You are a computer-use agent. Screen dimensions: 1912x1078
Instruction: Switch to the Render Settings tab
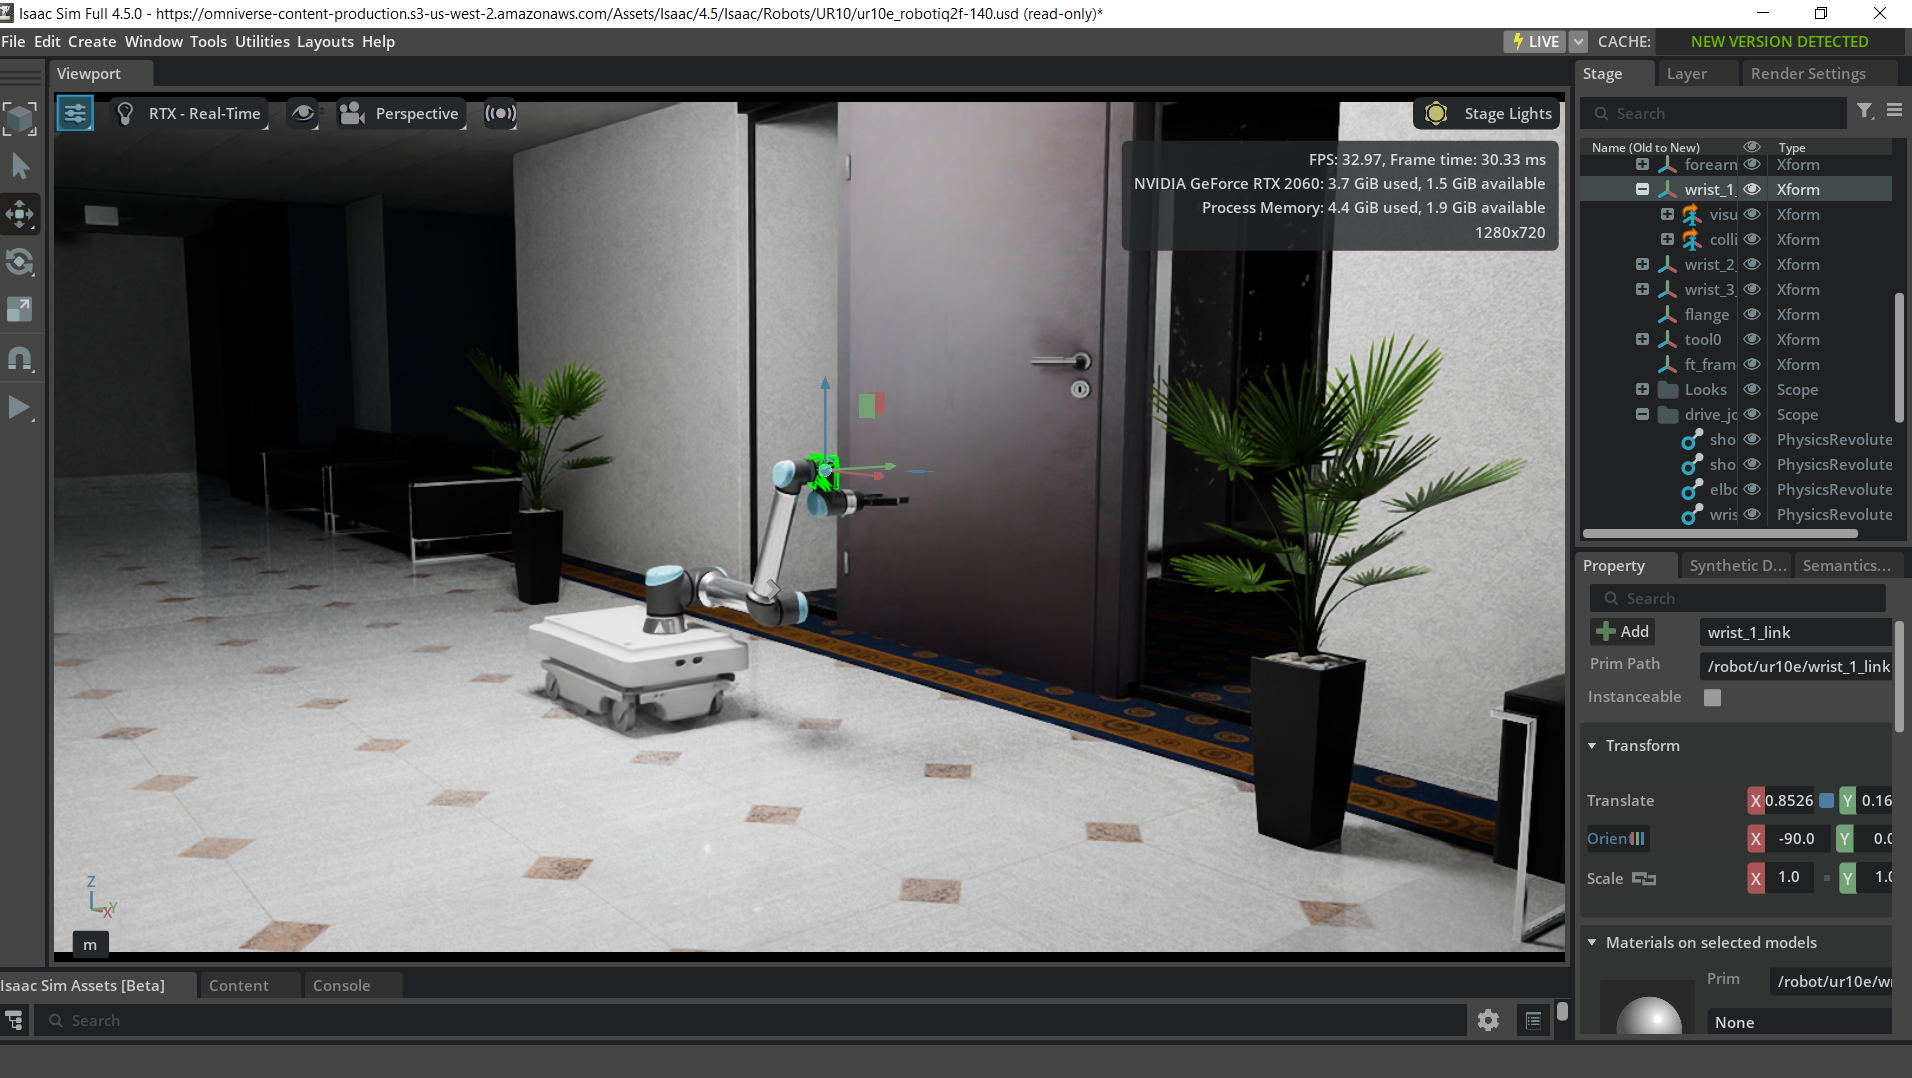tap(1807, 74)
